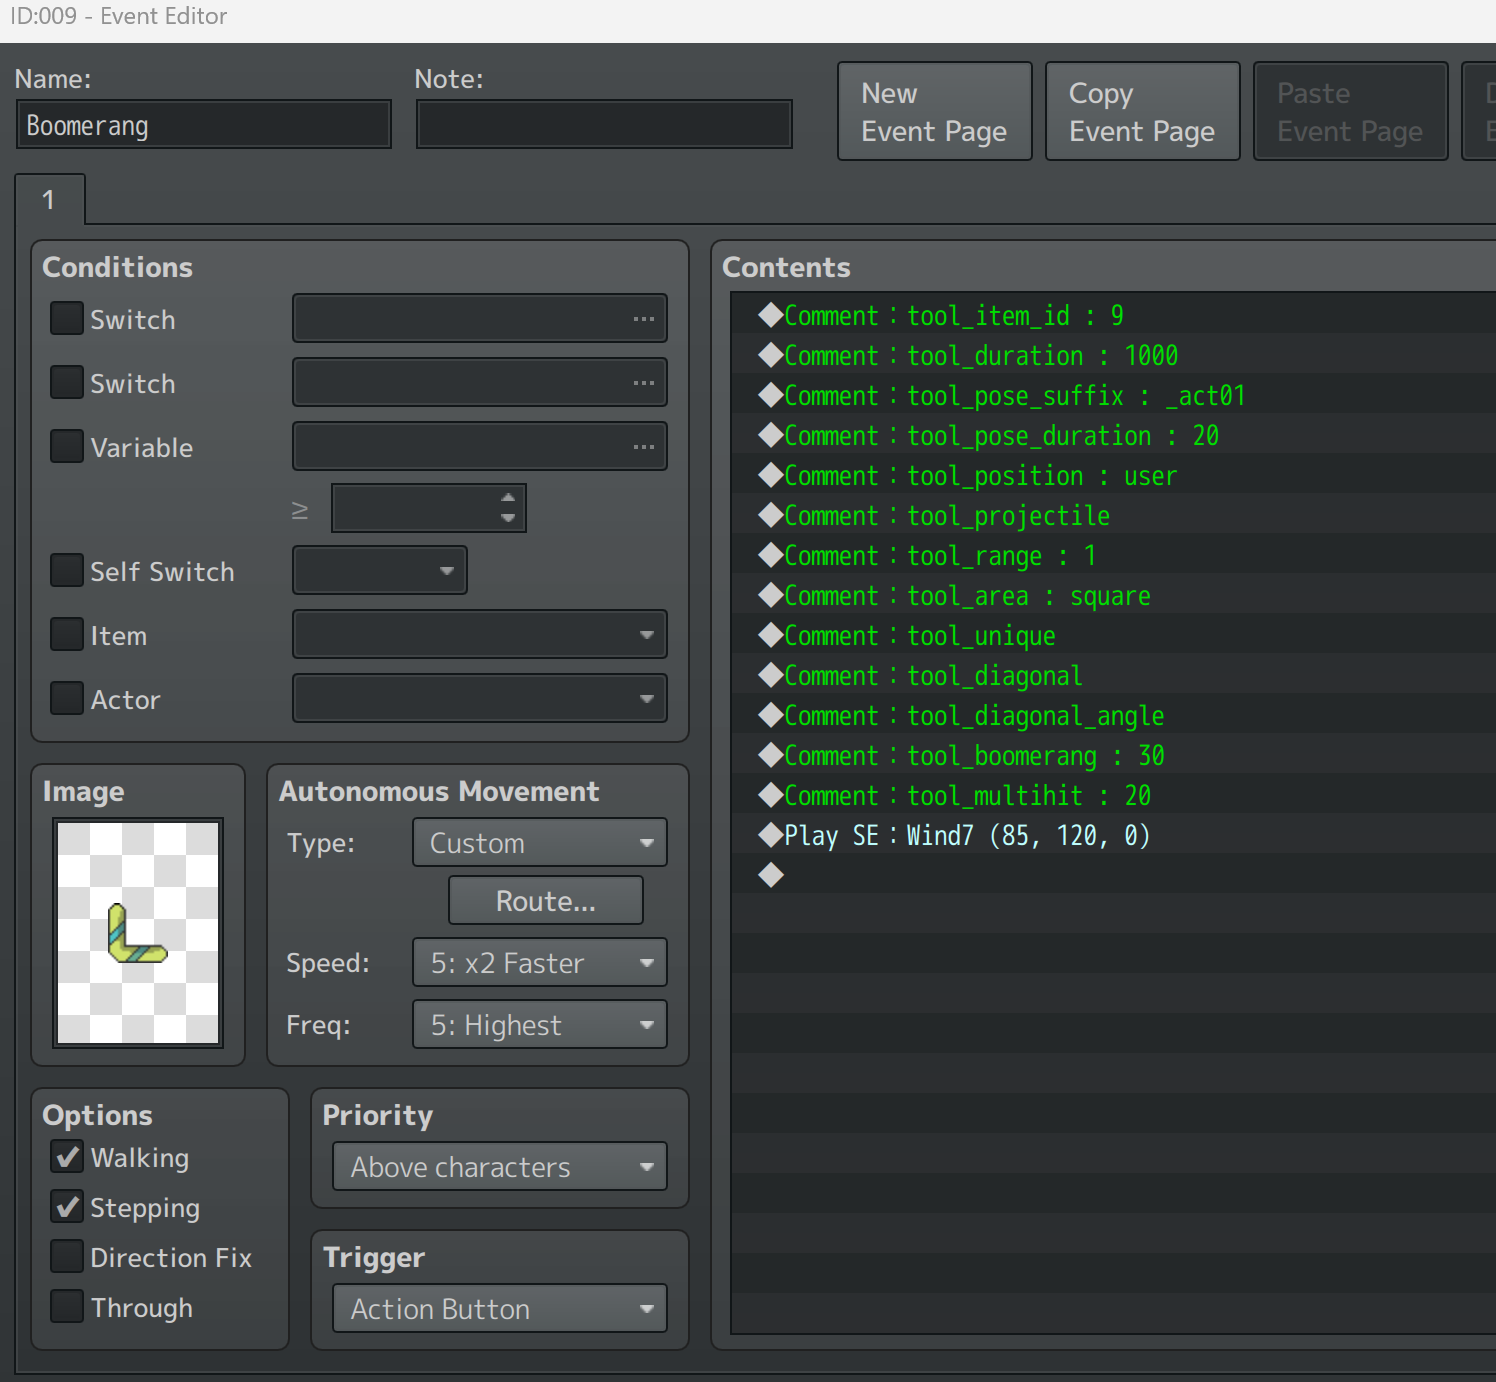Open the Trigger dropdown Action Button
This screenshot has width=1496, height=1382.
(x=500, y=1309)
